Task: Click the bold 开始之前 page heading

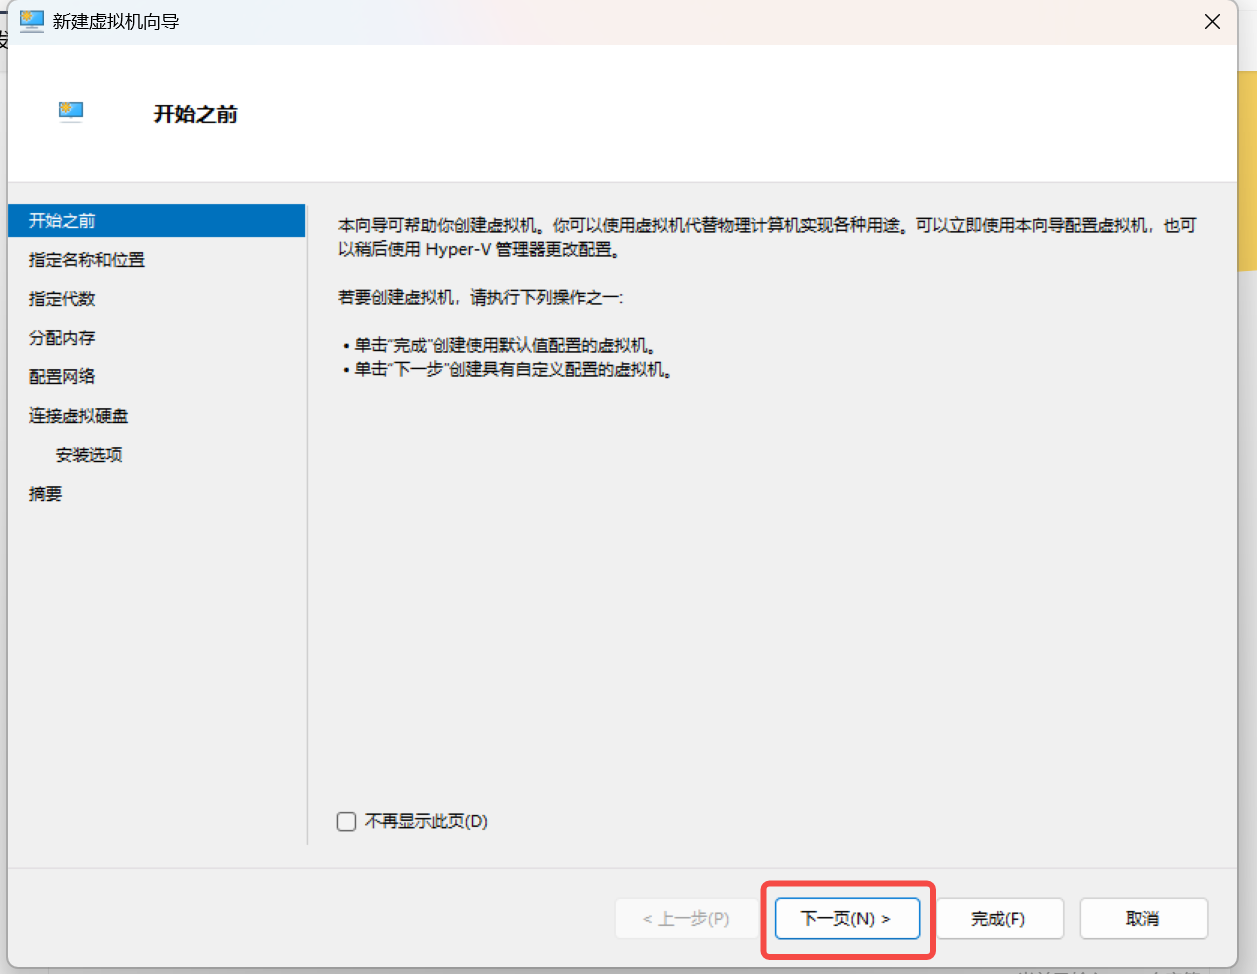Action: tap(195, 114)
